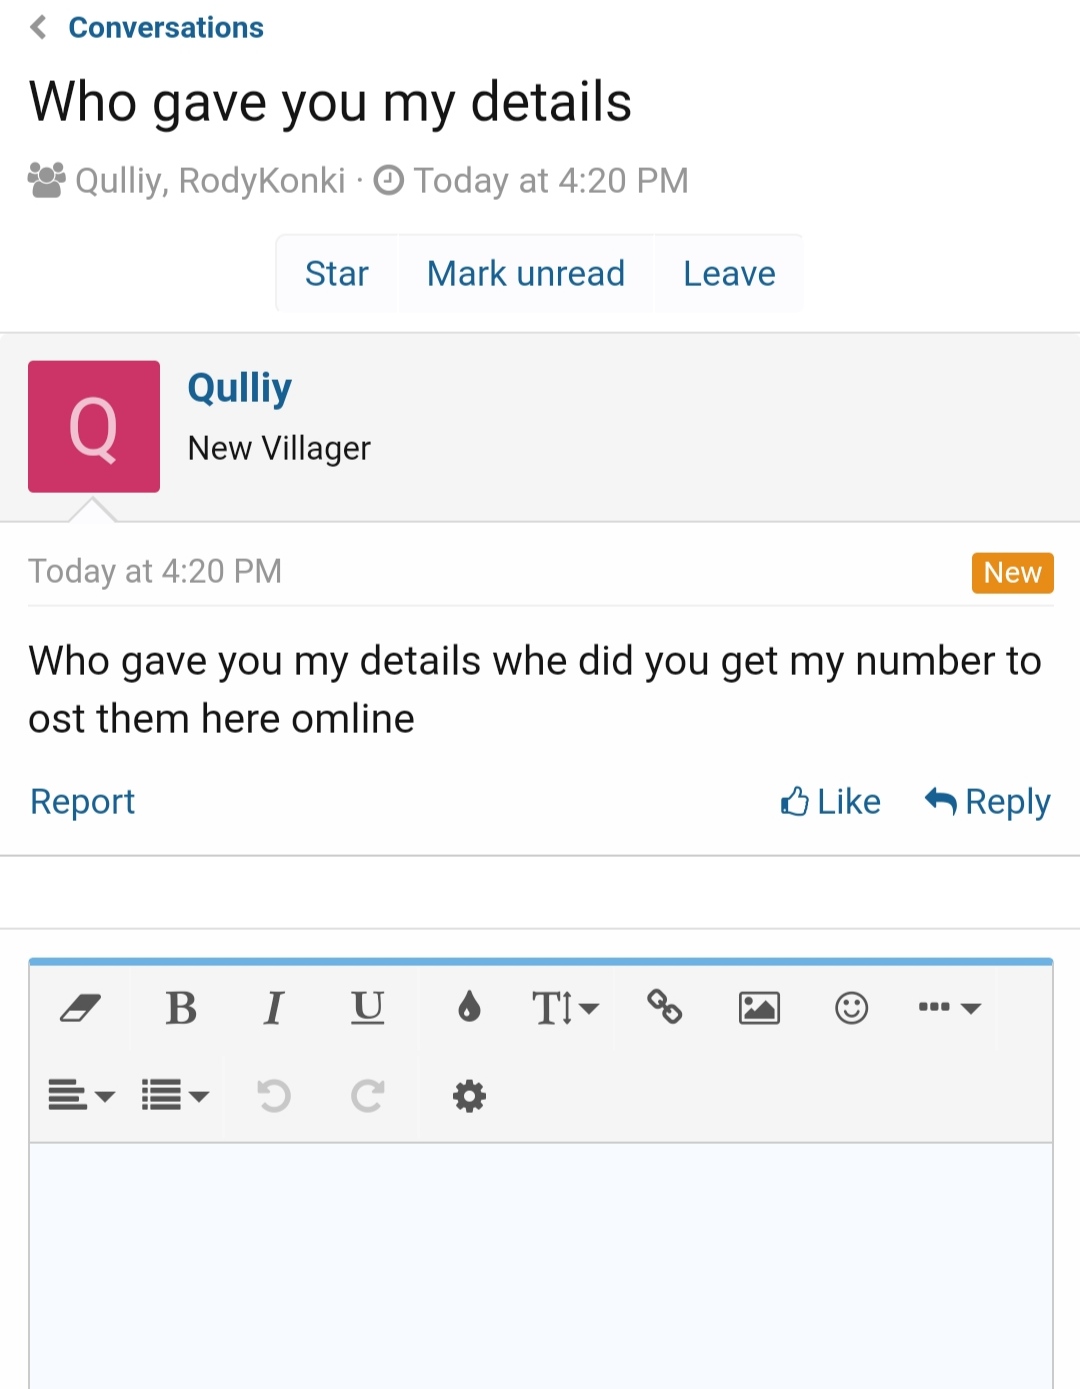This screenshot has height=1389, width=1080.
Task: Click the undo arrow in editor
Action: [x=273, y=1096]
